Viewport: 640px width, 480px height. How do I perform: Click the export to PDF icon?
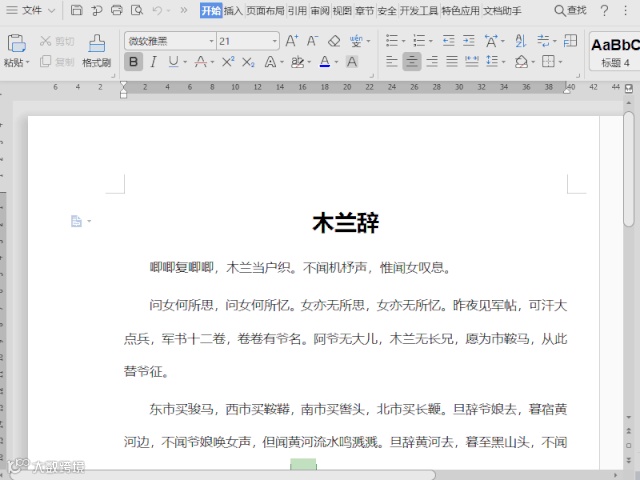click(x=97, y=11)
